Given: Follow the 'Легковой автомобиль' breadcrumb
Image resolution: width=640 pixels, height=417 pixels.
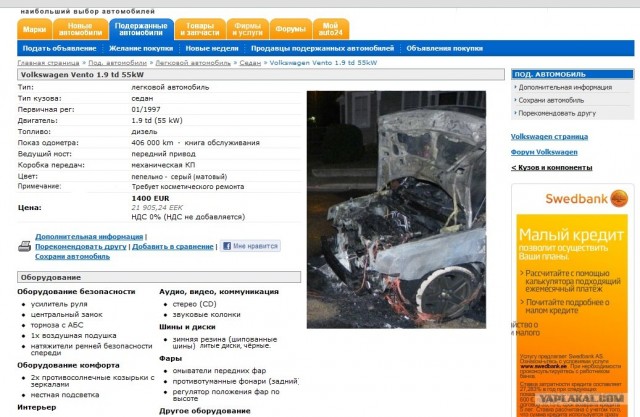Looking at the screenshot, I should (193, 63).
